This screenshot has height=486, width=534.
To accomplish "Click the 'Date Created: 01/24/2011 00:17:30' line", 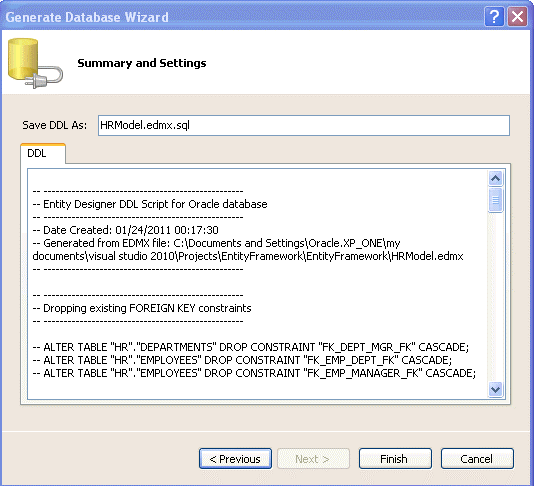I will point(125,230).
